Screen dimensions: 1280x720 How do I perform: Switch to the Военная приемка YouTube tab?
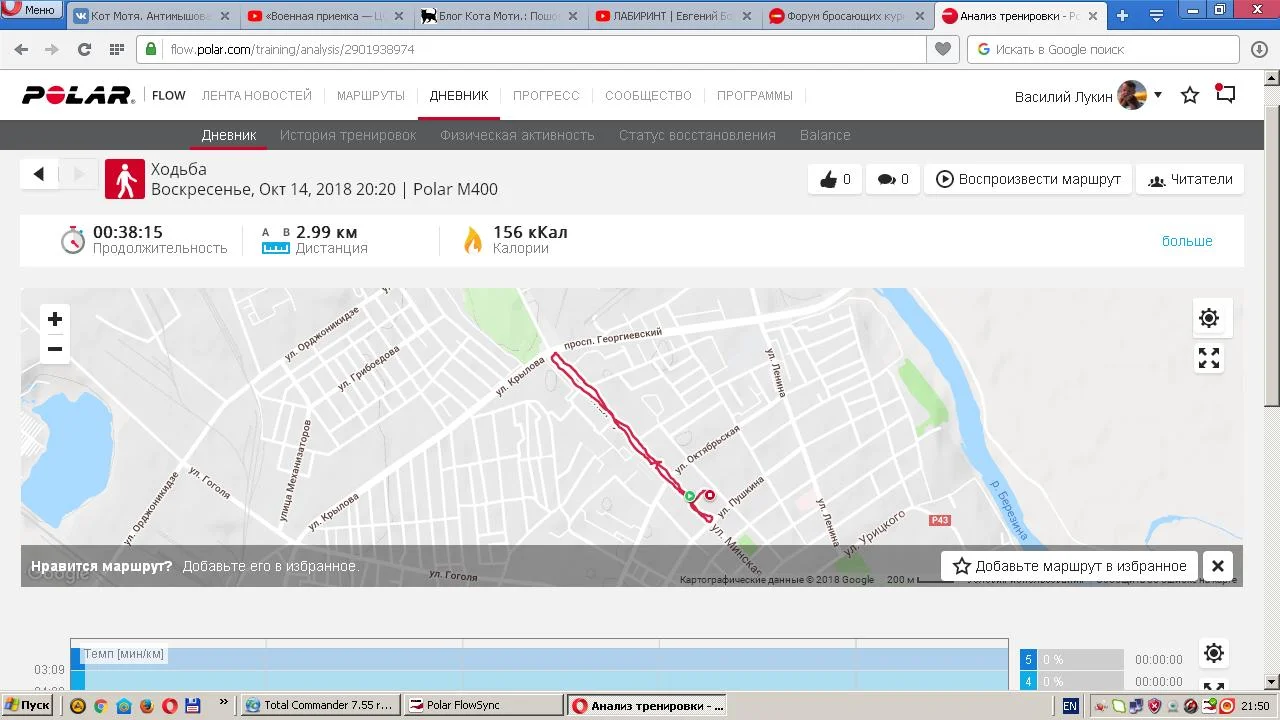coord(327,16)
